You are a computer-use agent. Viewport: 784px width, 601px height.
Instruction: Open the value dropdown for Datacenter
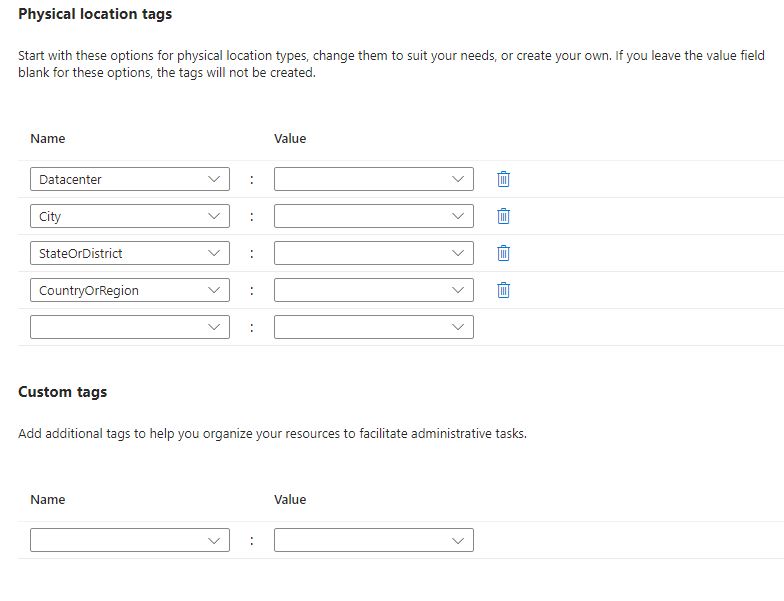click(x=373, y=179)
